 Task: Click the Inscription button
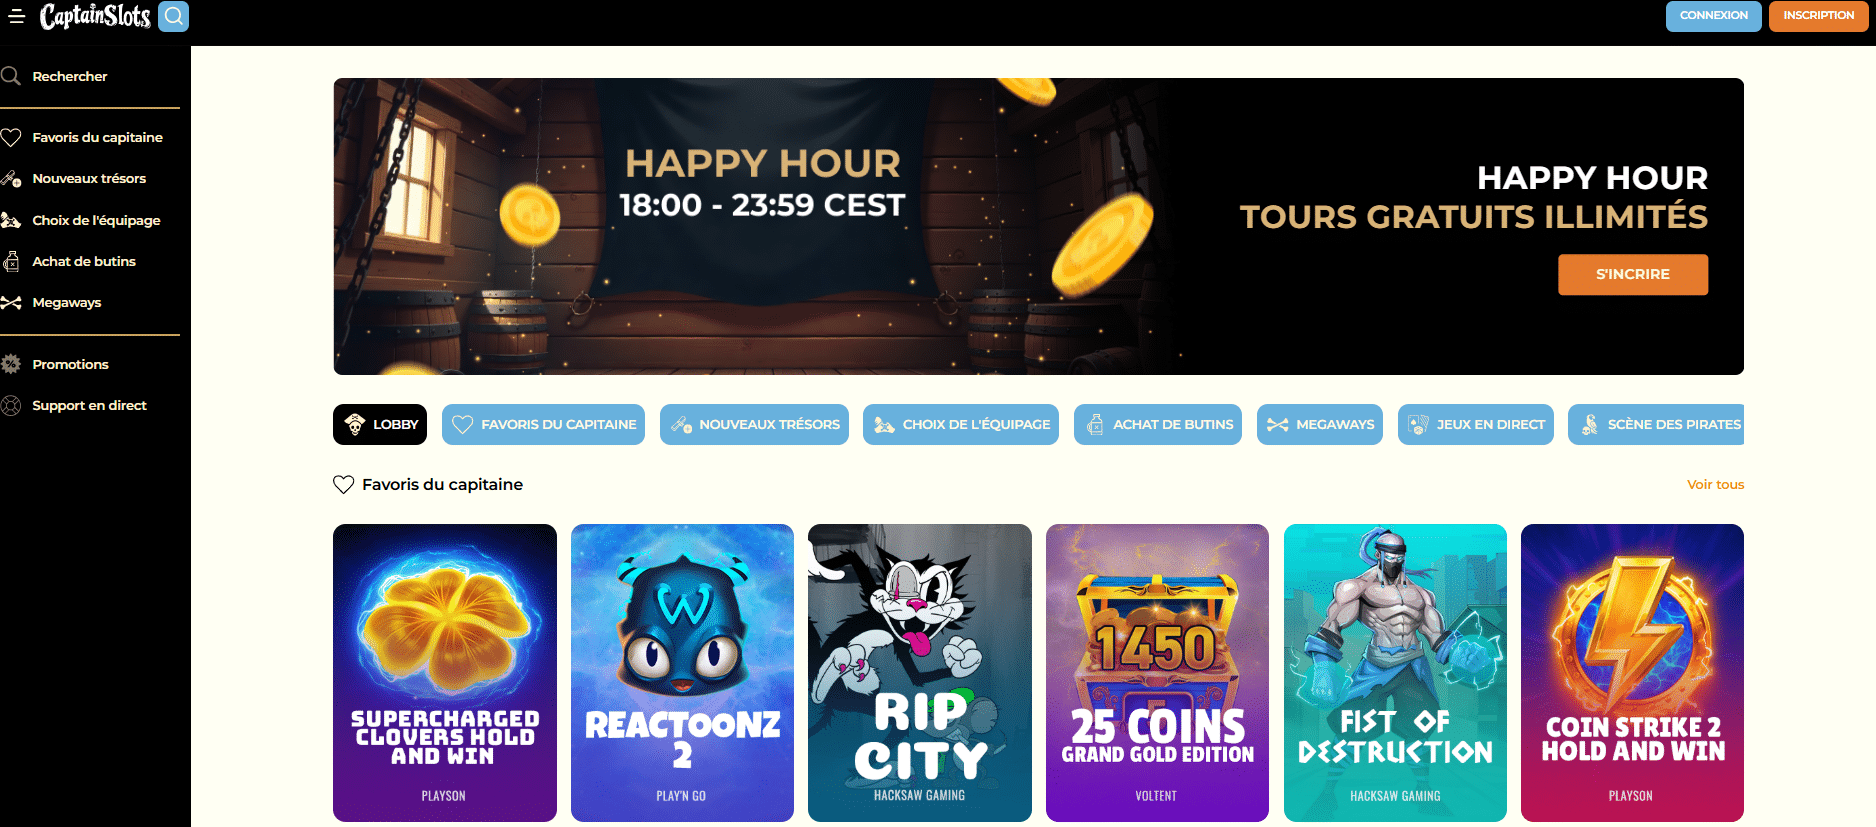pyautogui.click(x=1818, y=16)
